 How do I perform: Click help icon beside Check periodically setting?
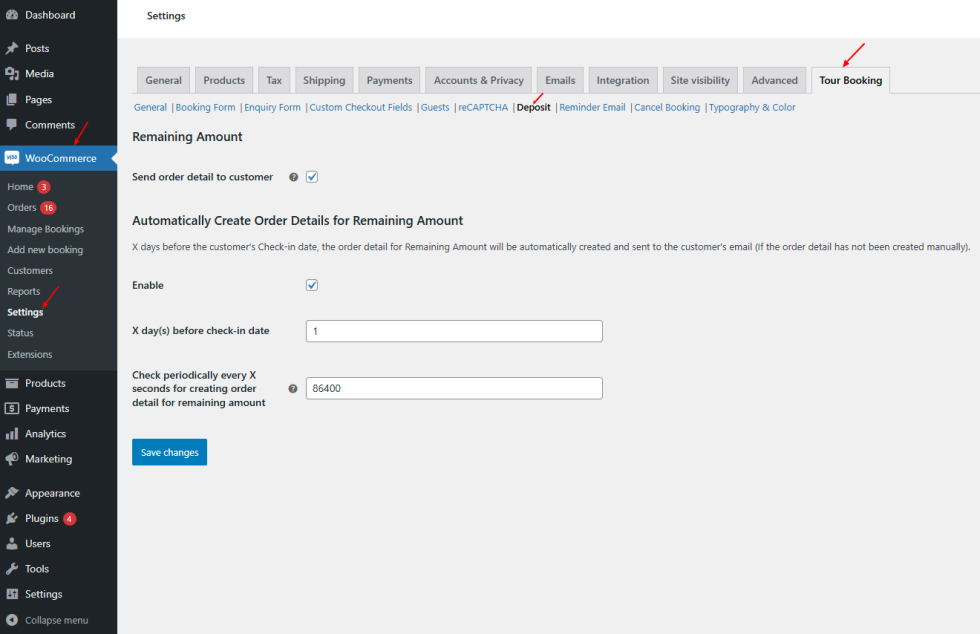(x=294, y=389)
